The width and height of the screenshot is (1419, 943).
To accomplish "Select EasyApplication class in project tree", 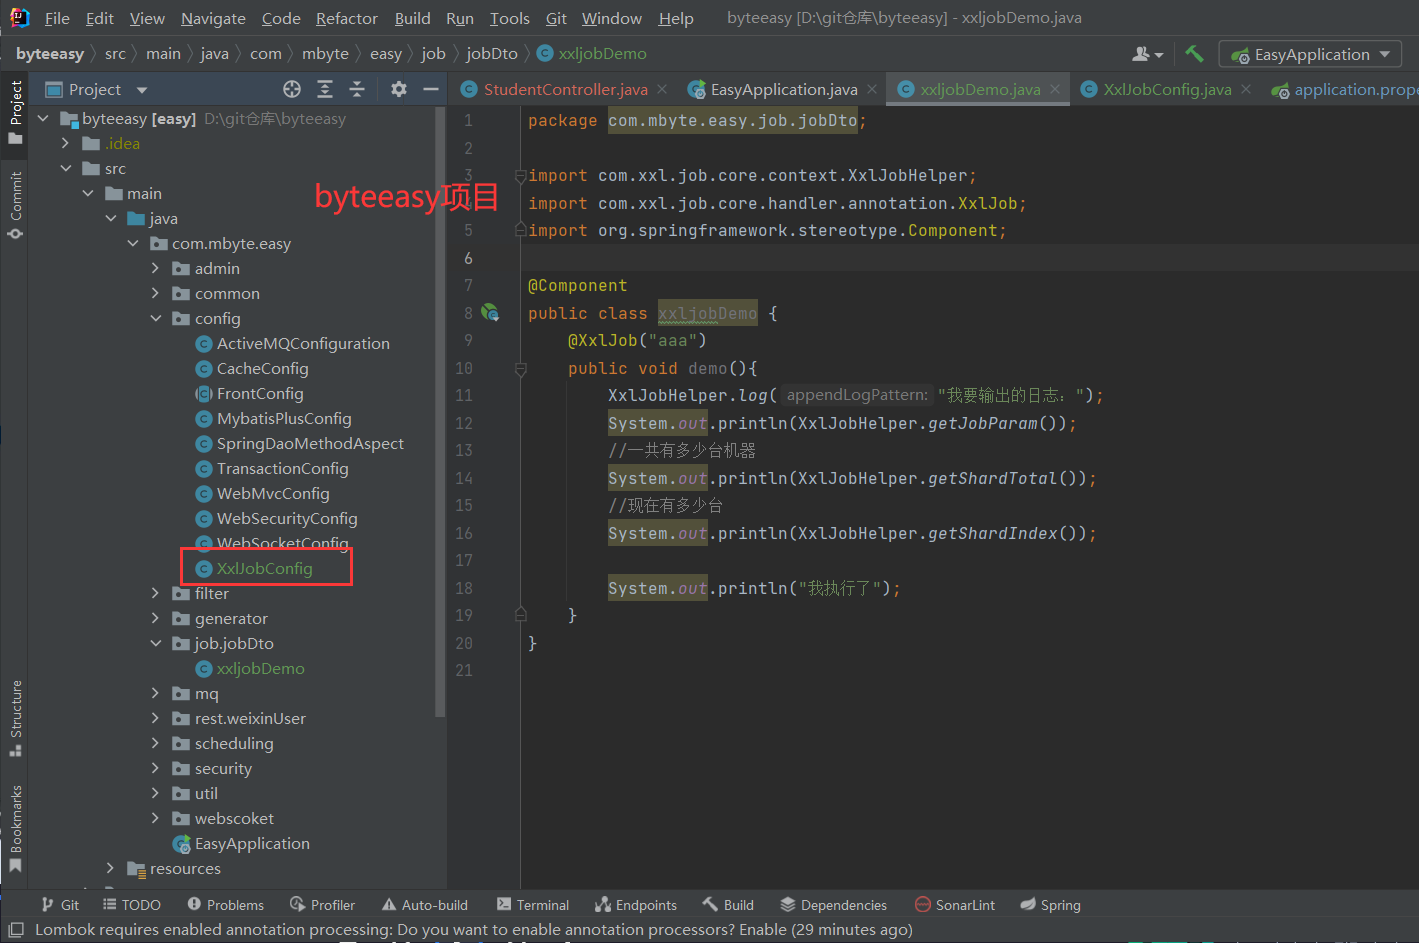I will [x=252, y=843].
